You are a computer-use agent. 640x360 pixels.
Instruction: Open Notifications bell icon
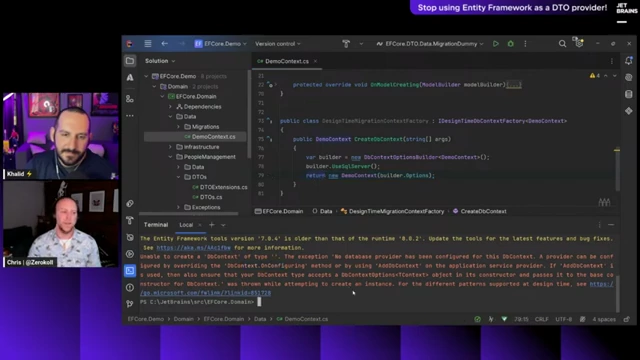point(629,61)
